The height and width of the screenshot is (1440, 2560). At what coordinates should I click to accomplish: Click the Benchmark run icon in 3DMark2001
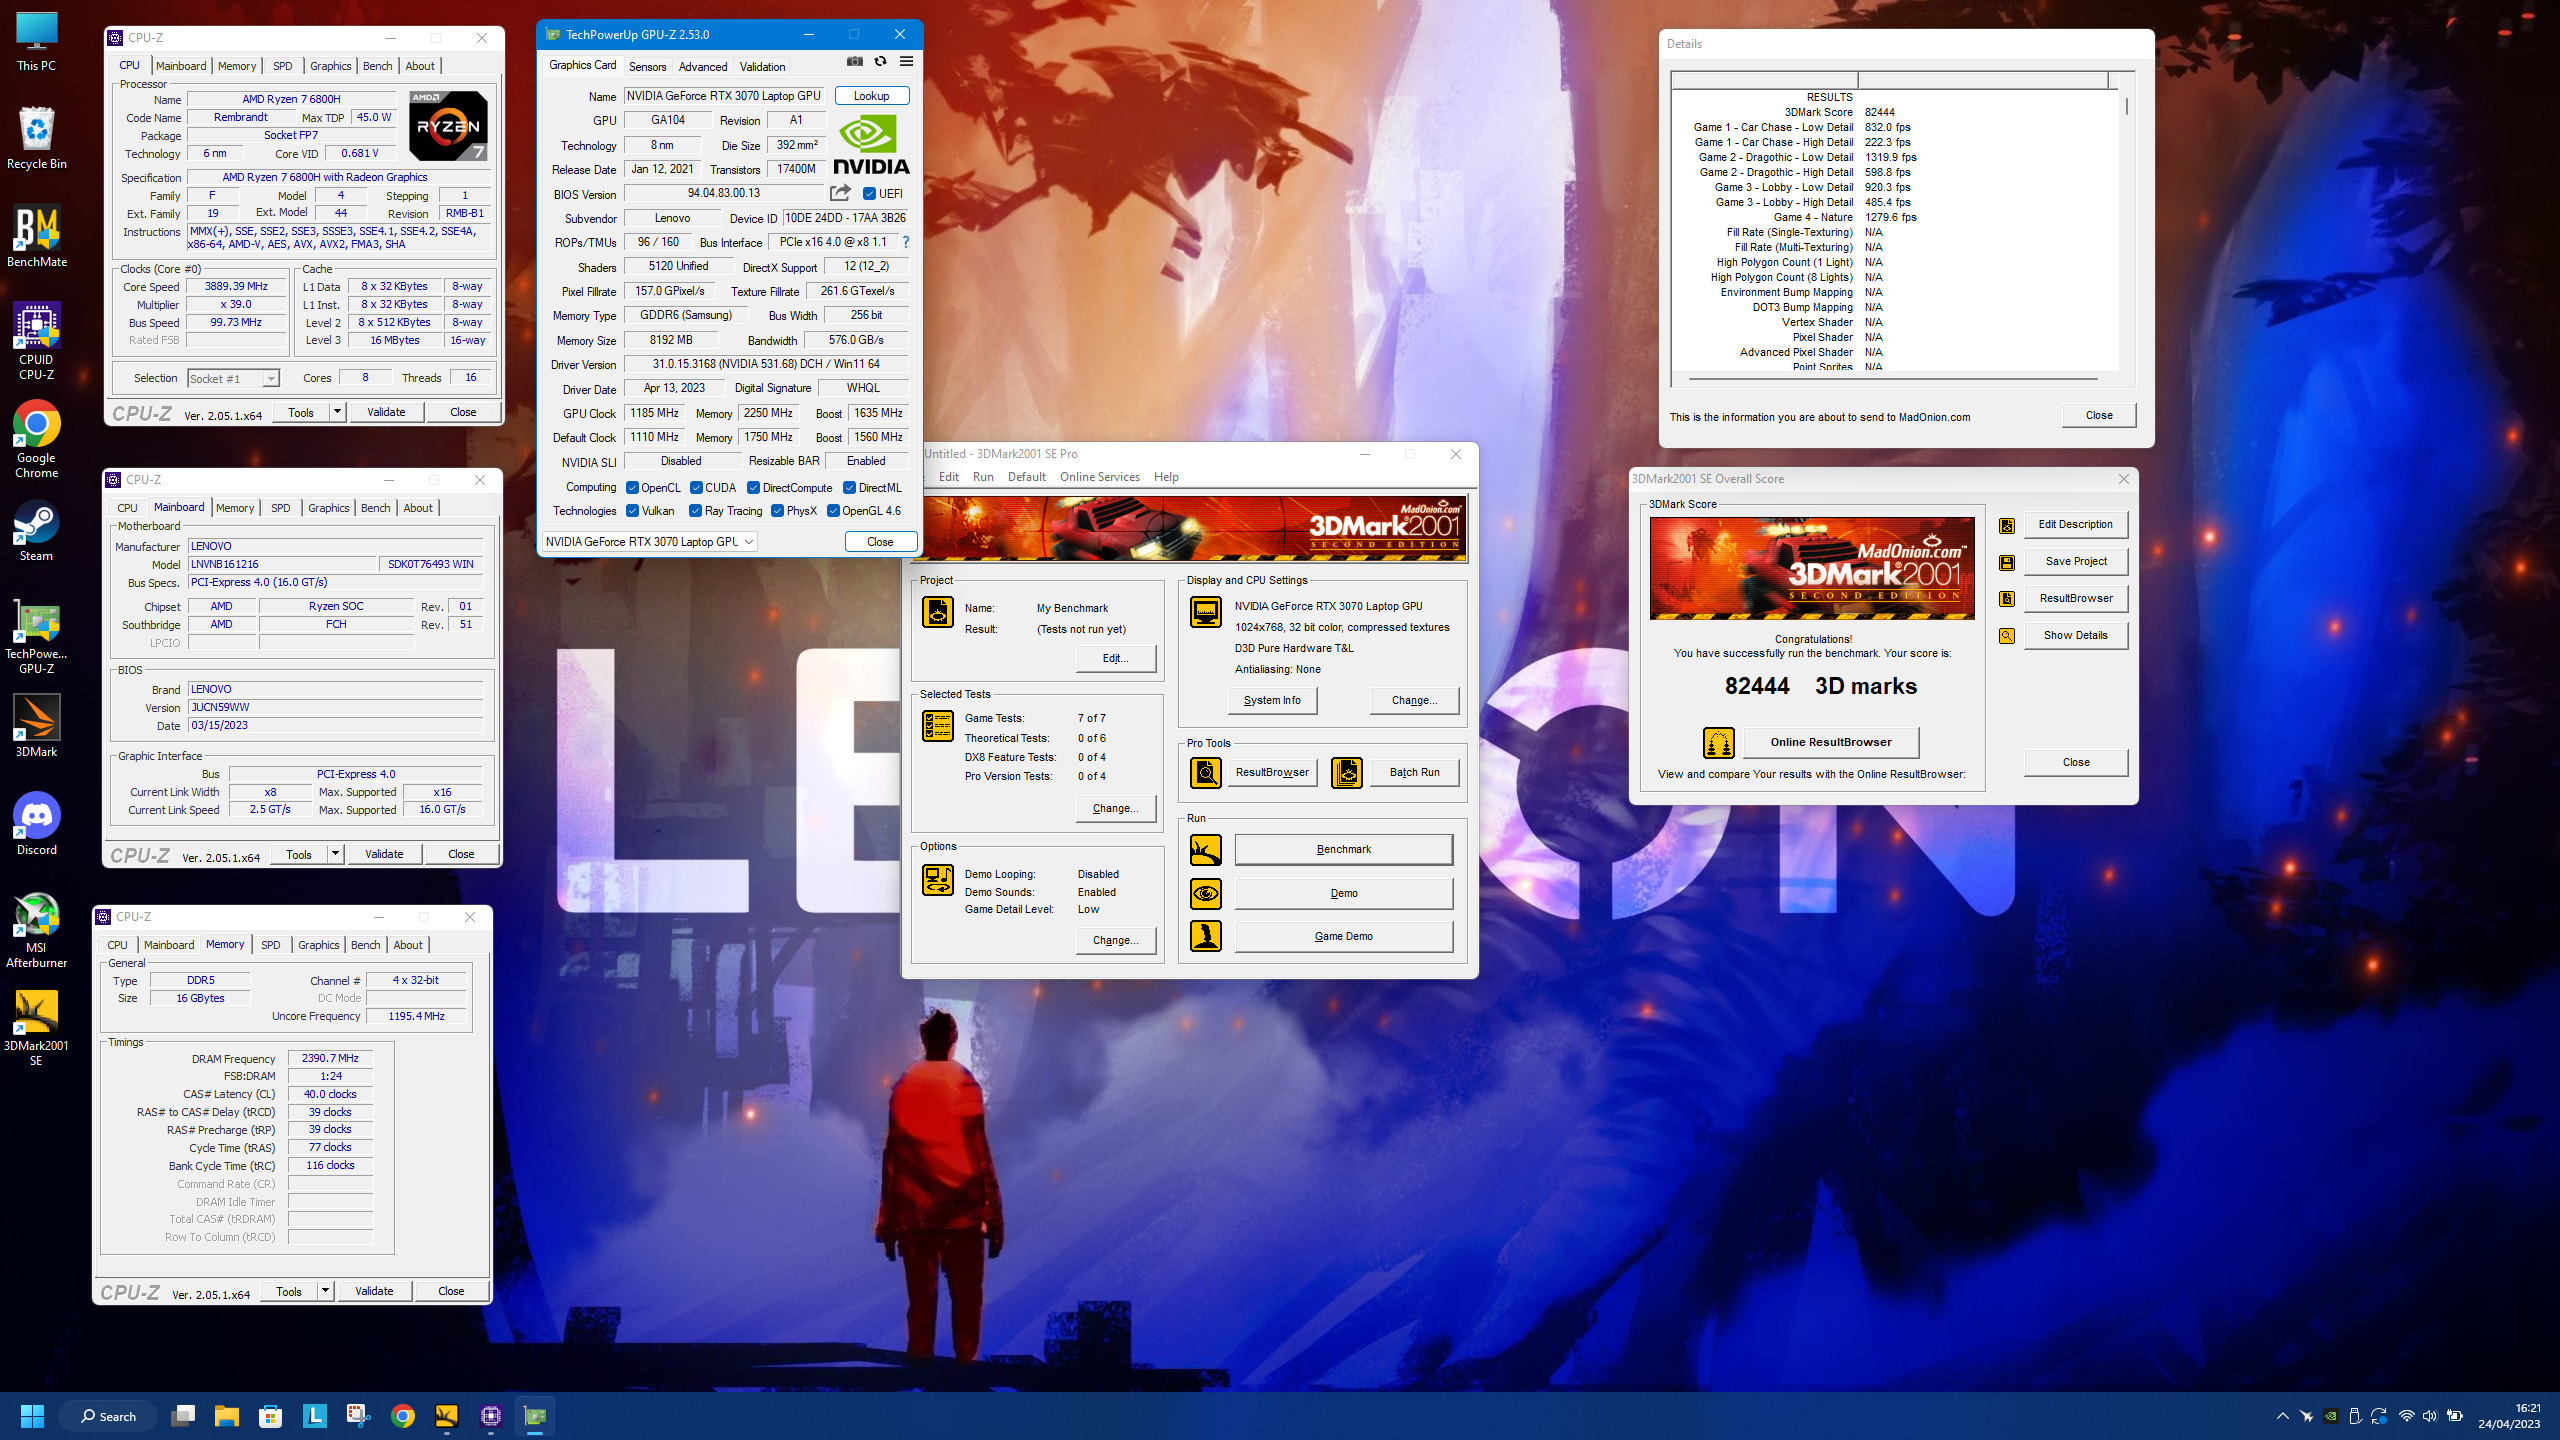coord(1206,850)
